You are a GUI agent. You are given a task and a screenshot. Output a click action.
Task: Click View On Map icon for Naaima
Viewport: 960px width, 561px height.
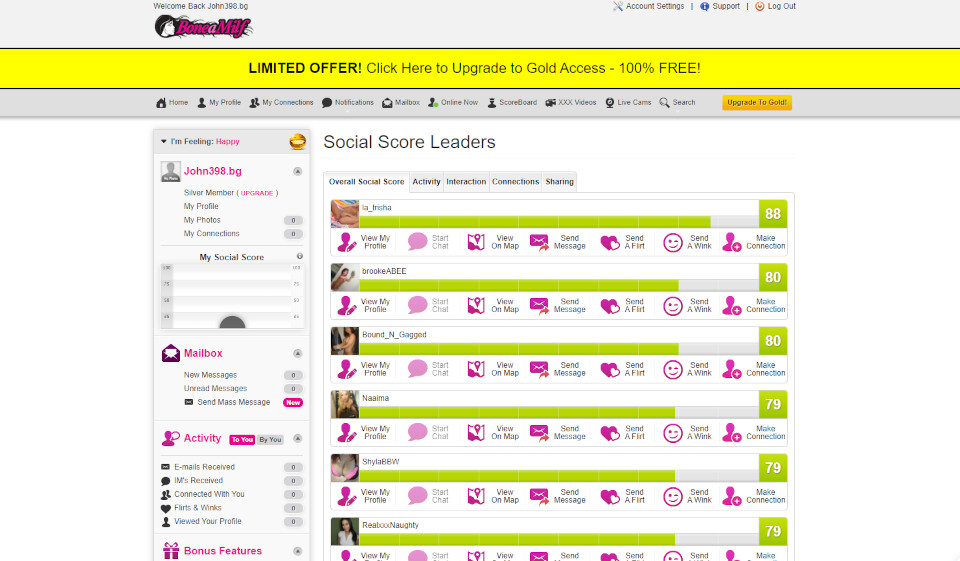(476, 433)
